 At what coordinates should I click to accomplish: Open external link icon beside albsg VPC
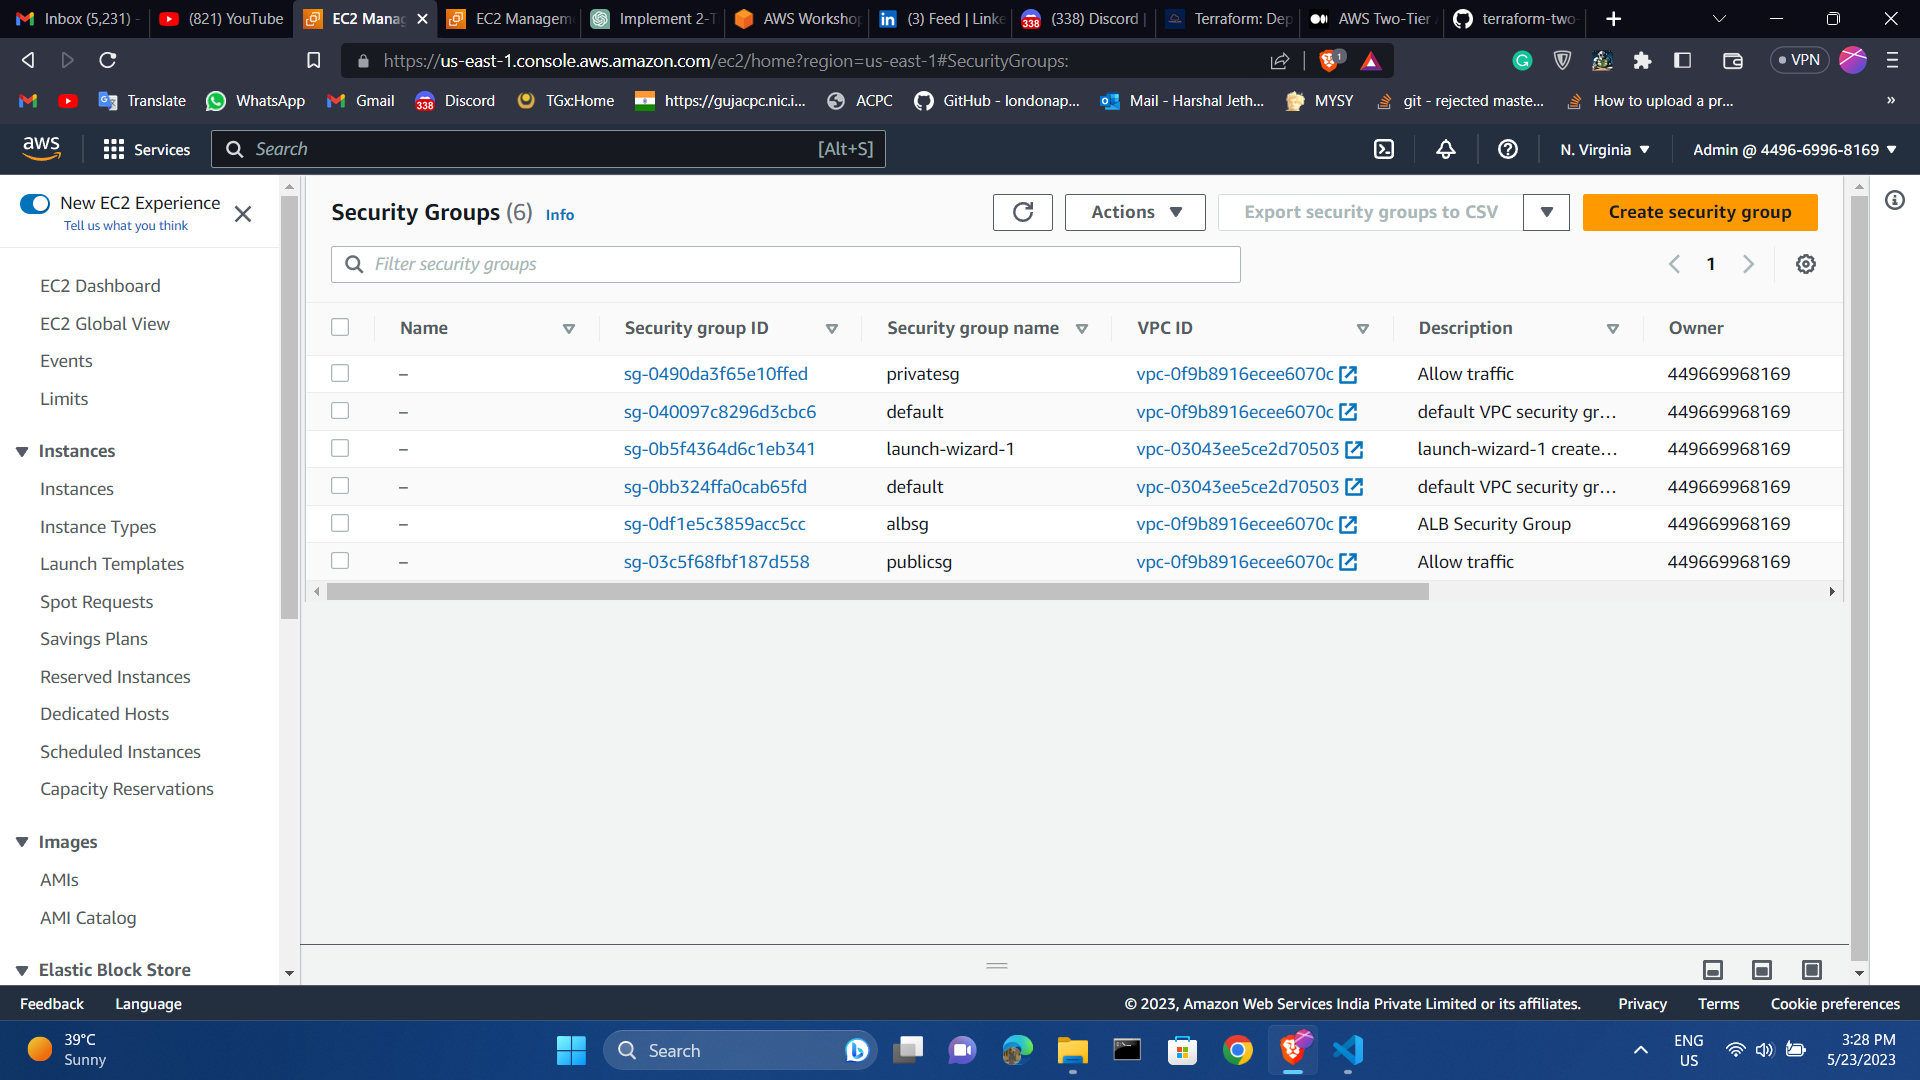1348,524
